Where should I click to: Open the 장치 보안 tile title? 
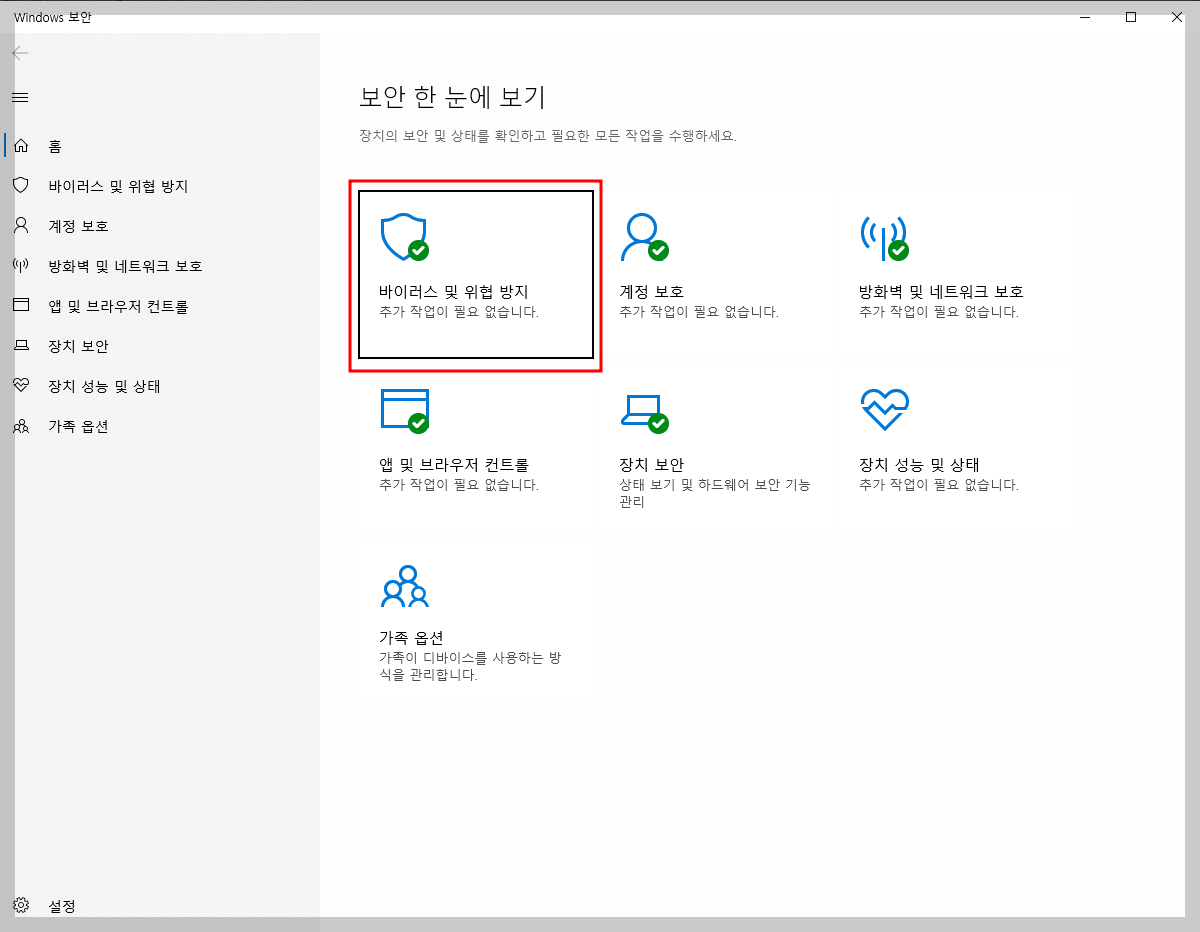(x=652, y=465)
